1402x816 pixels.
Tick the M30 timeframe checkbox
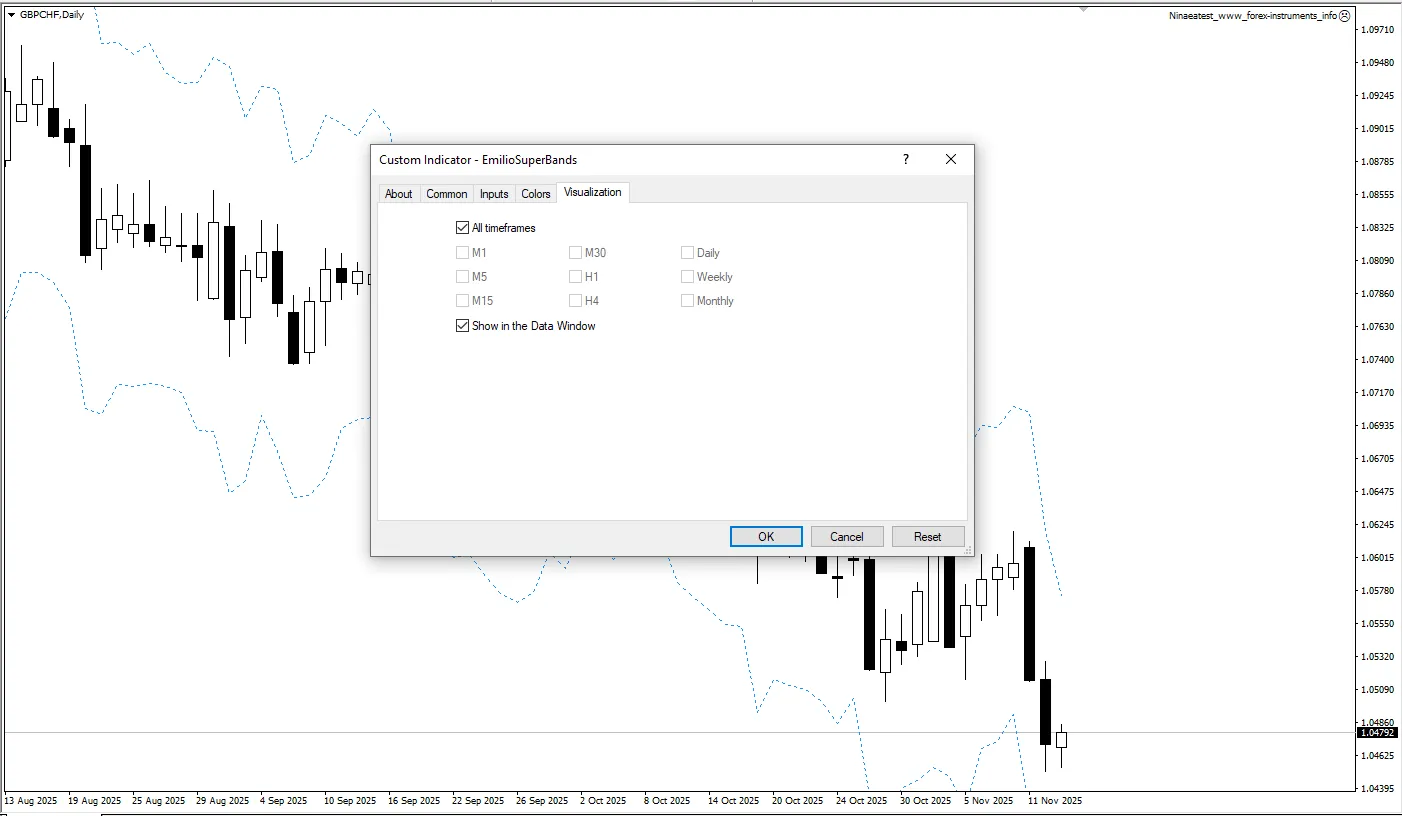click(x=576, y=253)
